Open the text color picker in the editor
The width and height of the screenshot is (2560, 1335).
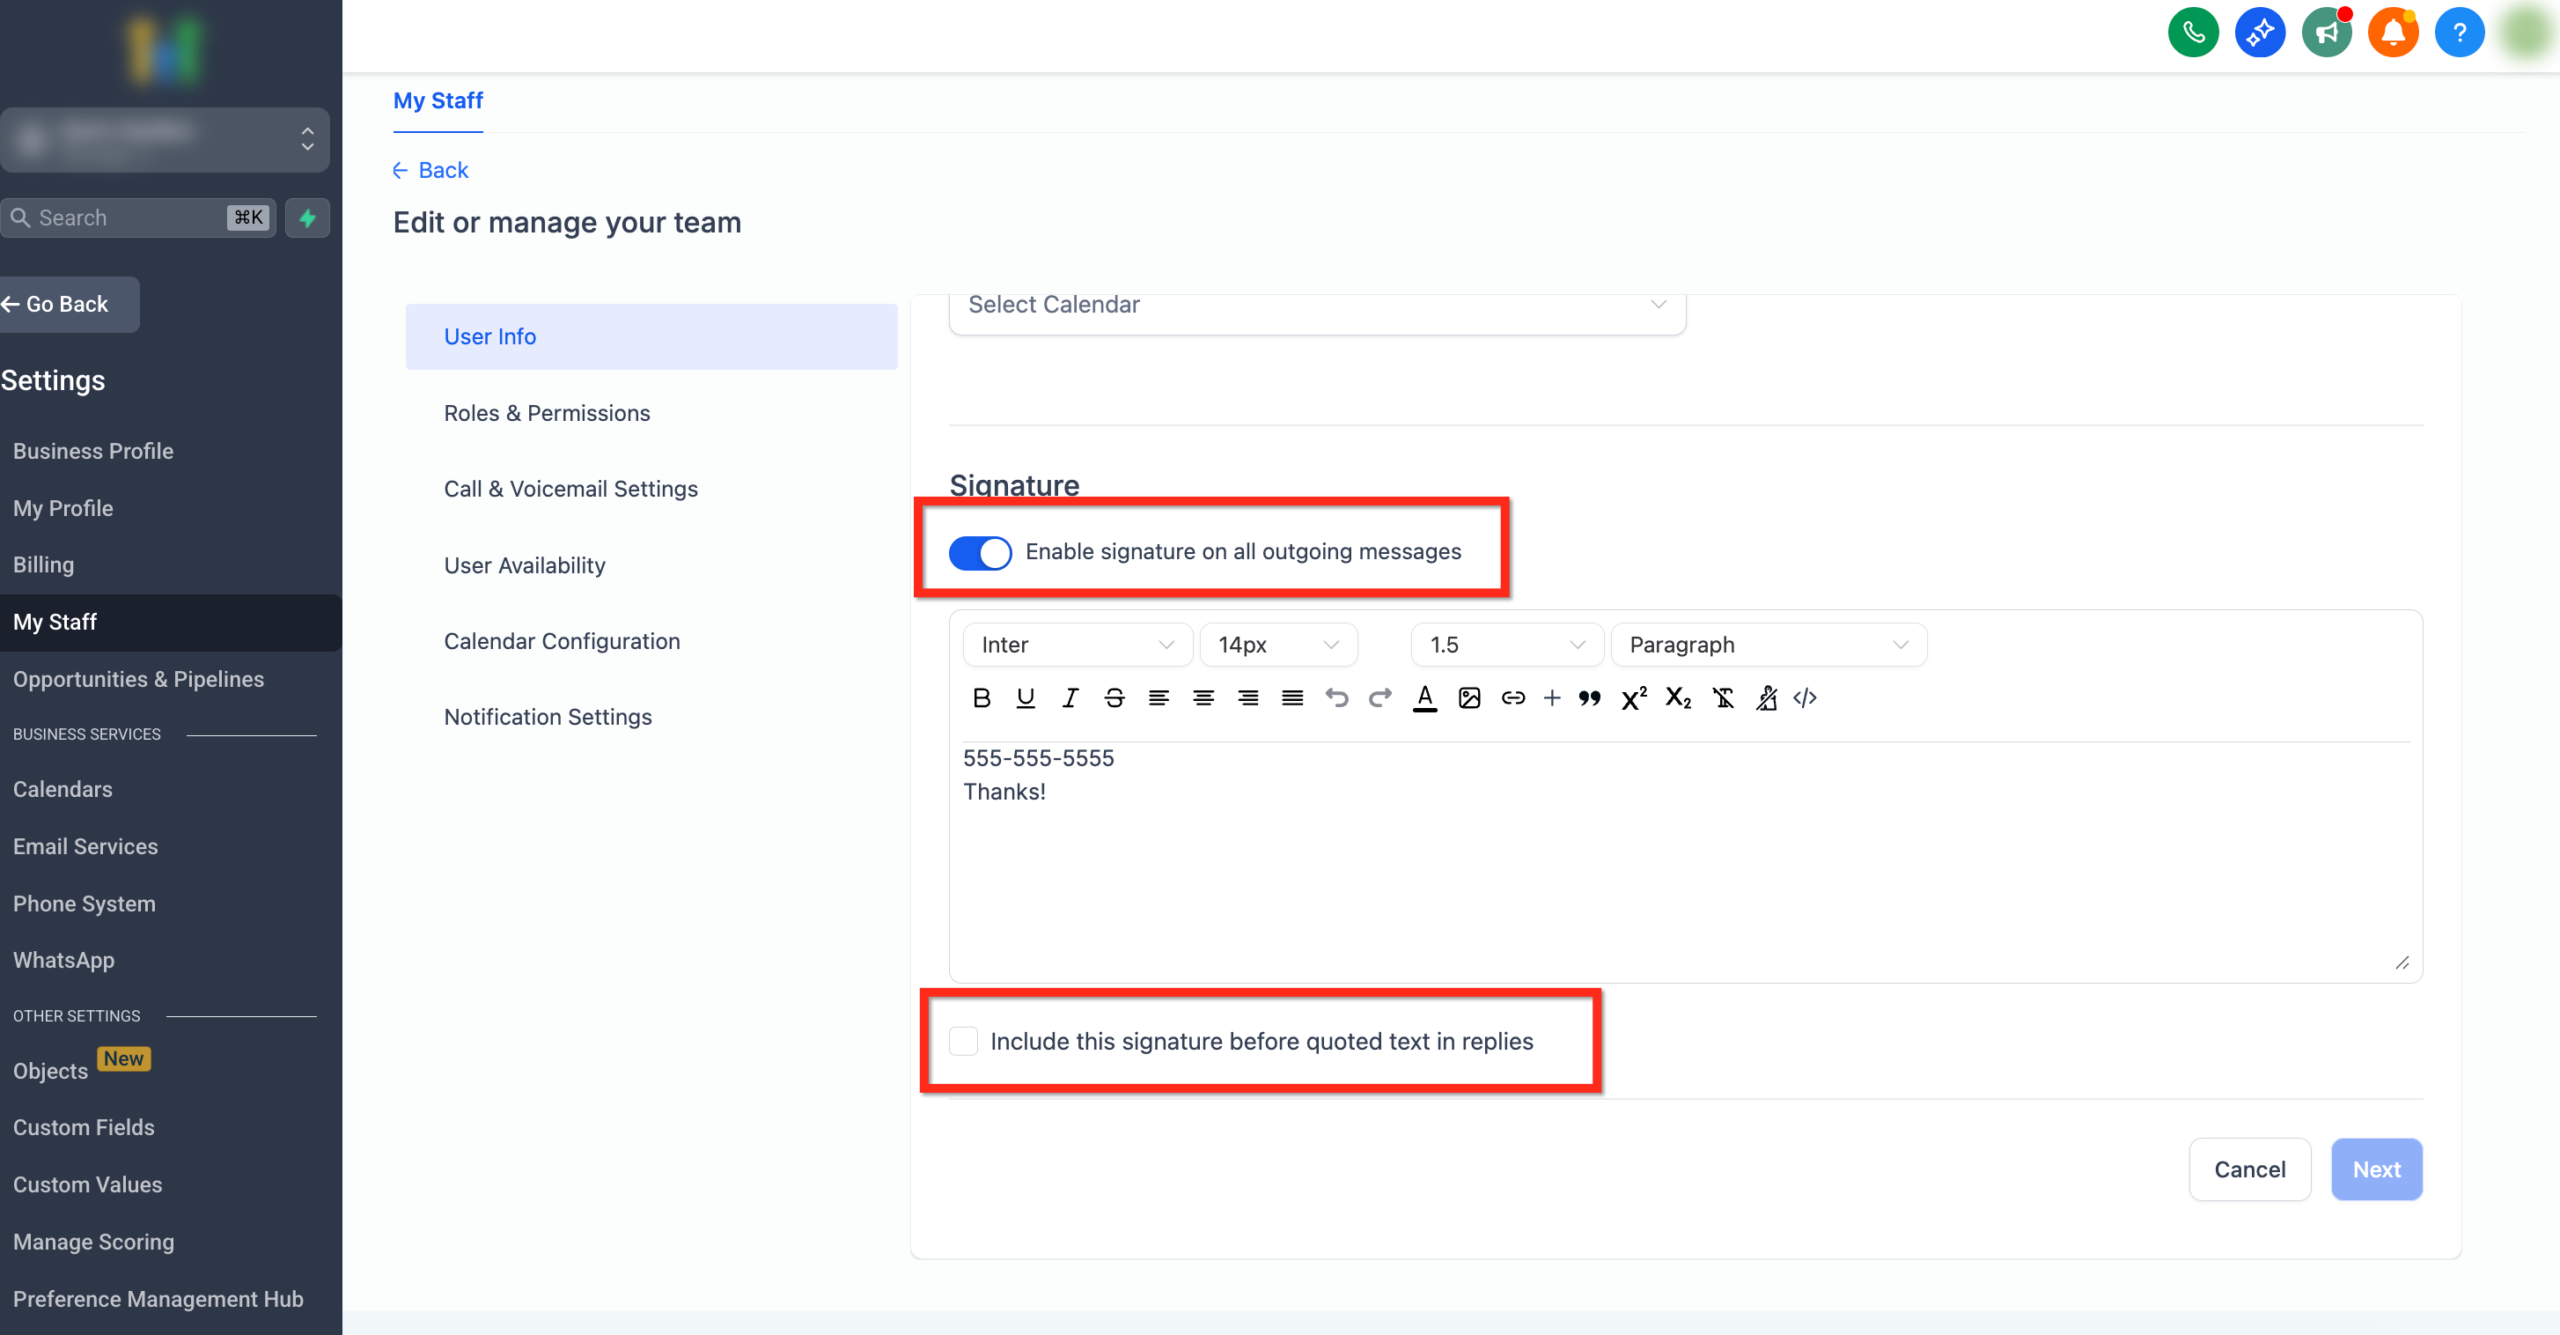click(1425, 698)
